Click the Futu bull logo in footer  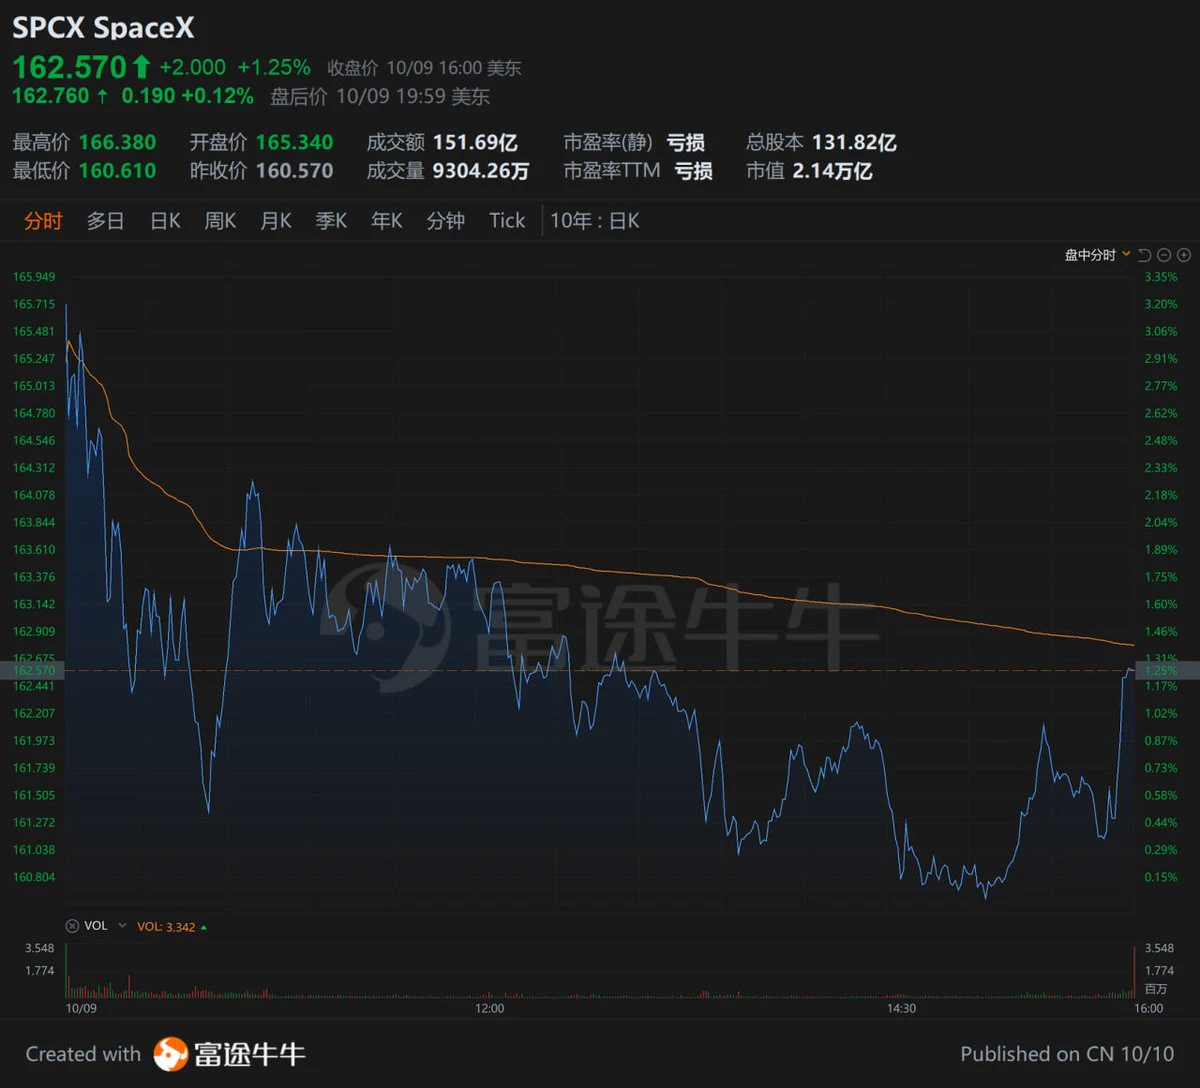click(171, 1054)
